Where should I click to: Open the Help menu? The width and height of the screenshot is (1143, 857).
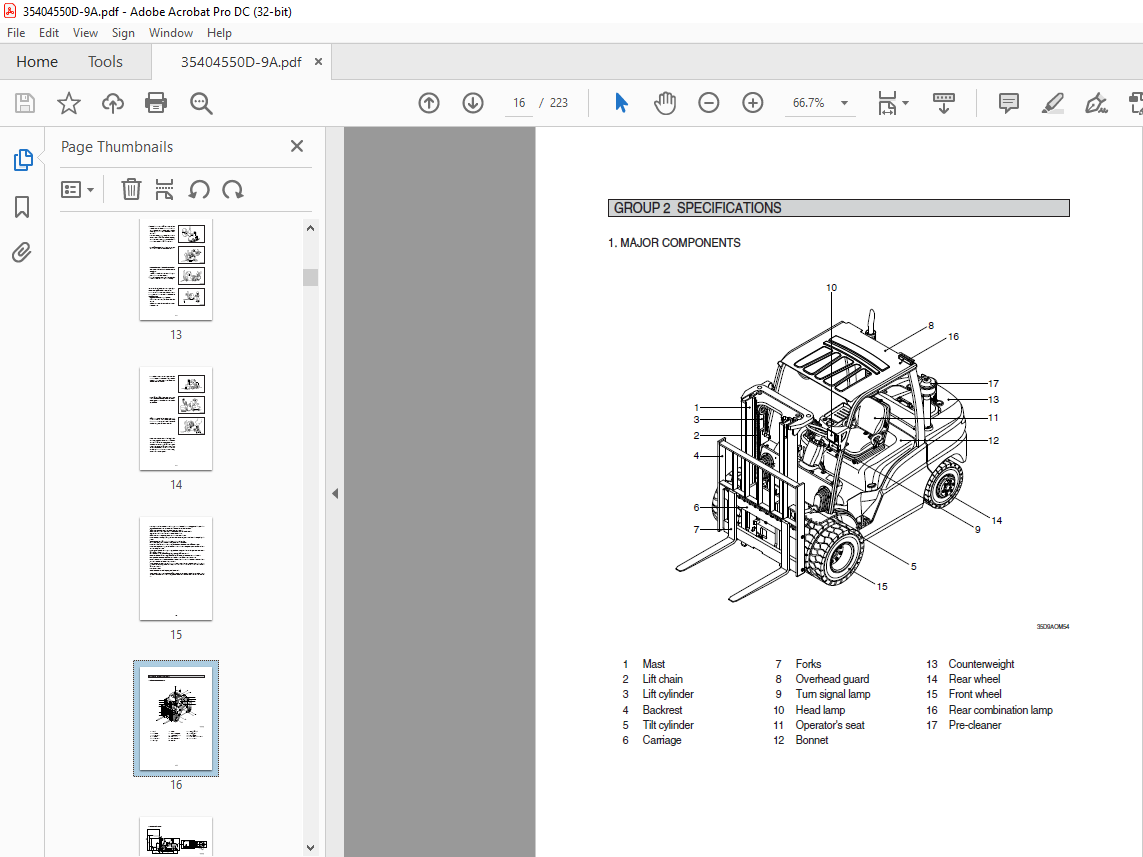point(219,33)
